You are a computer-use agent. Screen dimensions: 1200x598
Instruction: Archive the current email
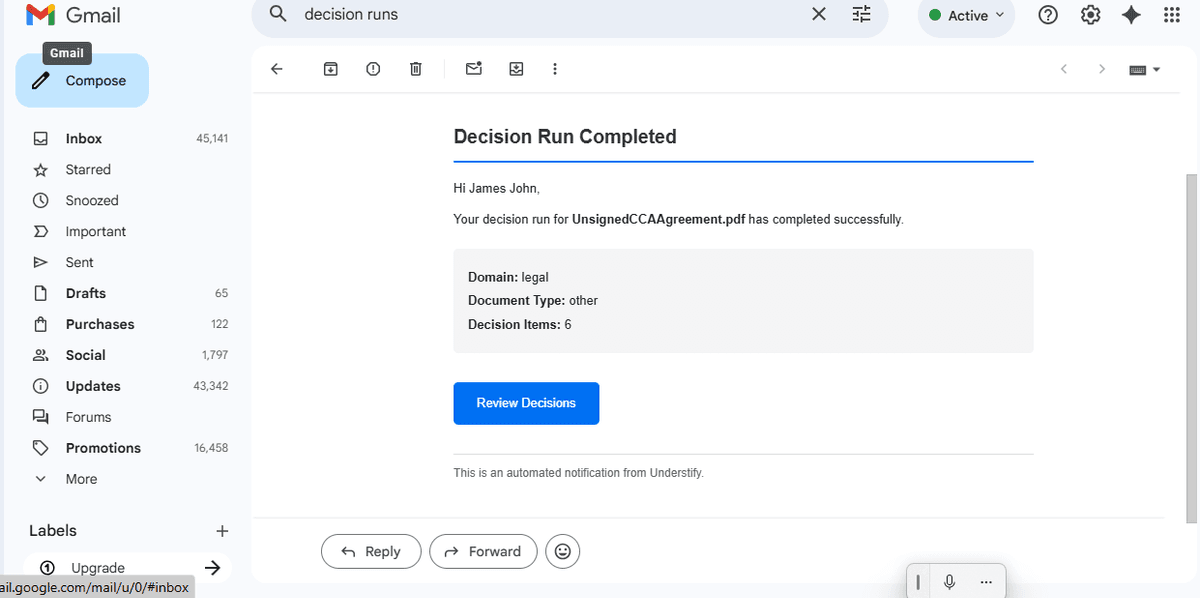(330, 68)
